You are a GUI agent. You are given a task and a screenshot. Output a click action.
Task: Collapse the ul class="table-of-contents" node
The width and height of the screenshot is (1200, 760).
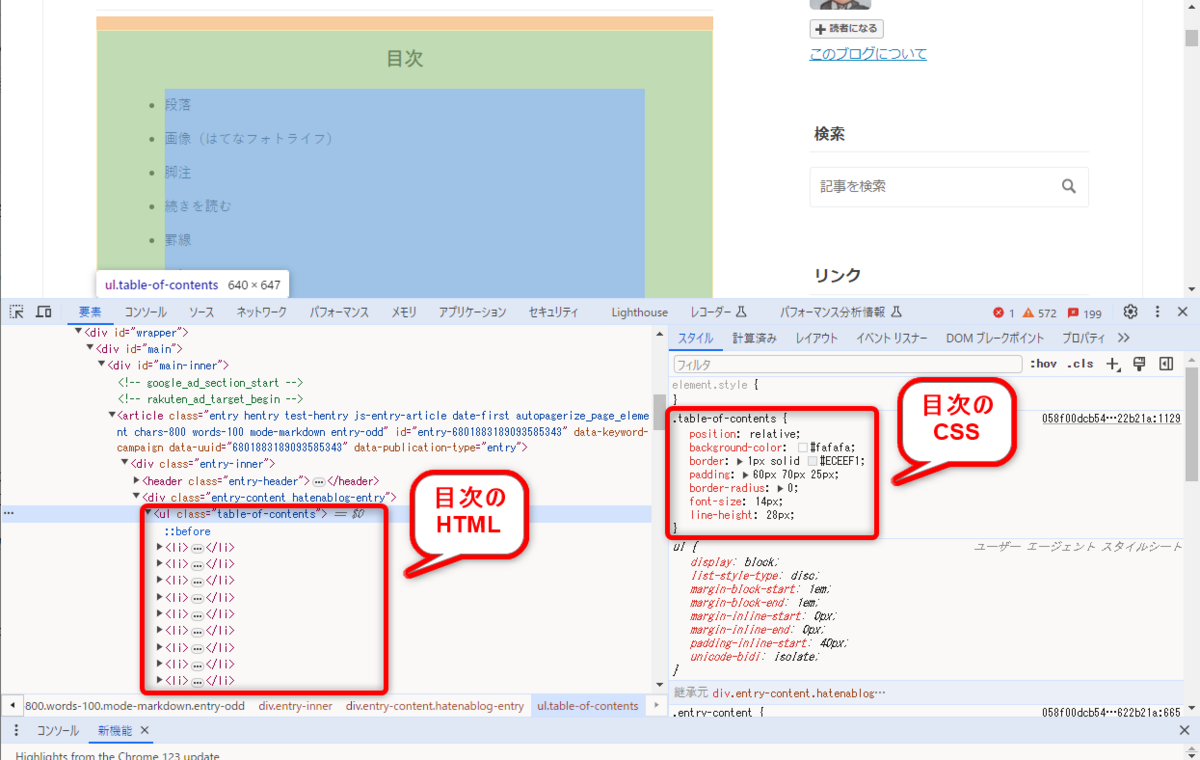[149, 513]
